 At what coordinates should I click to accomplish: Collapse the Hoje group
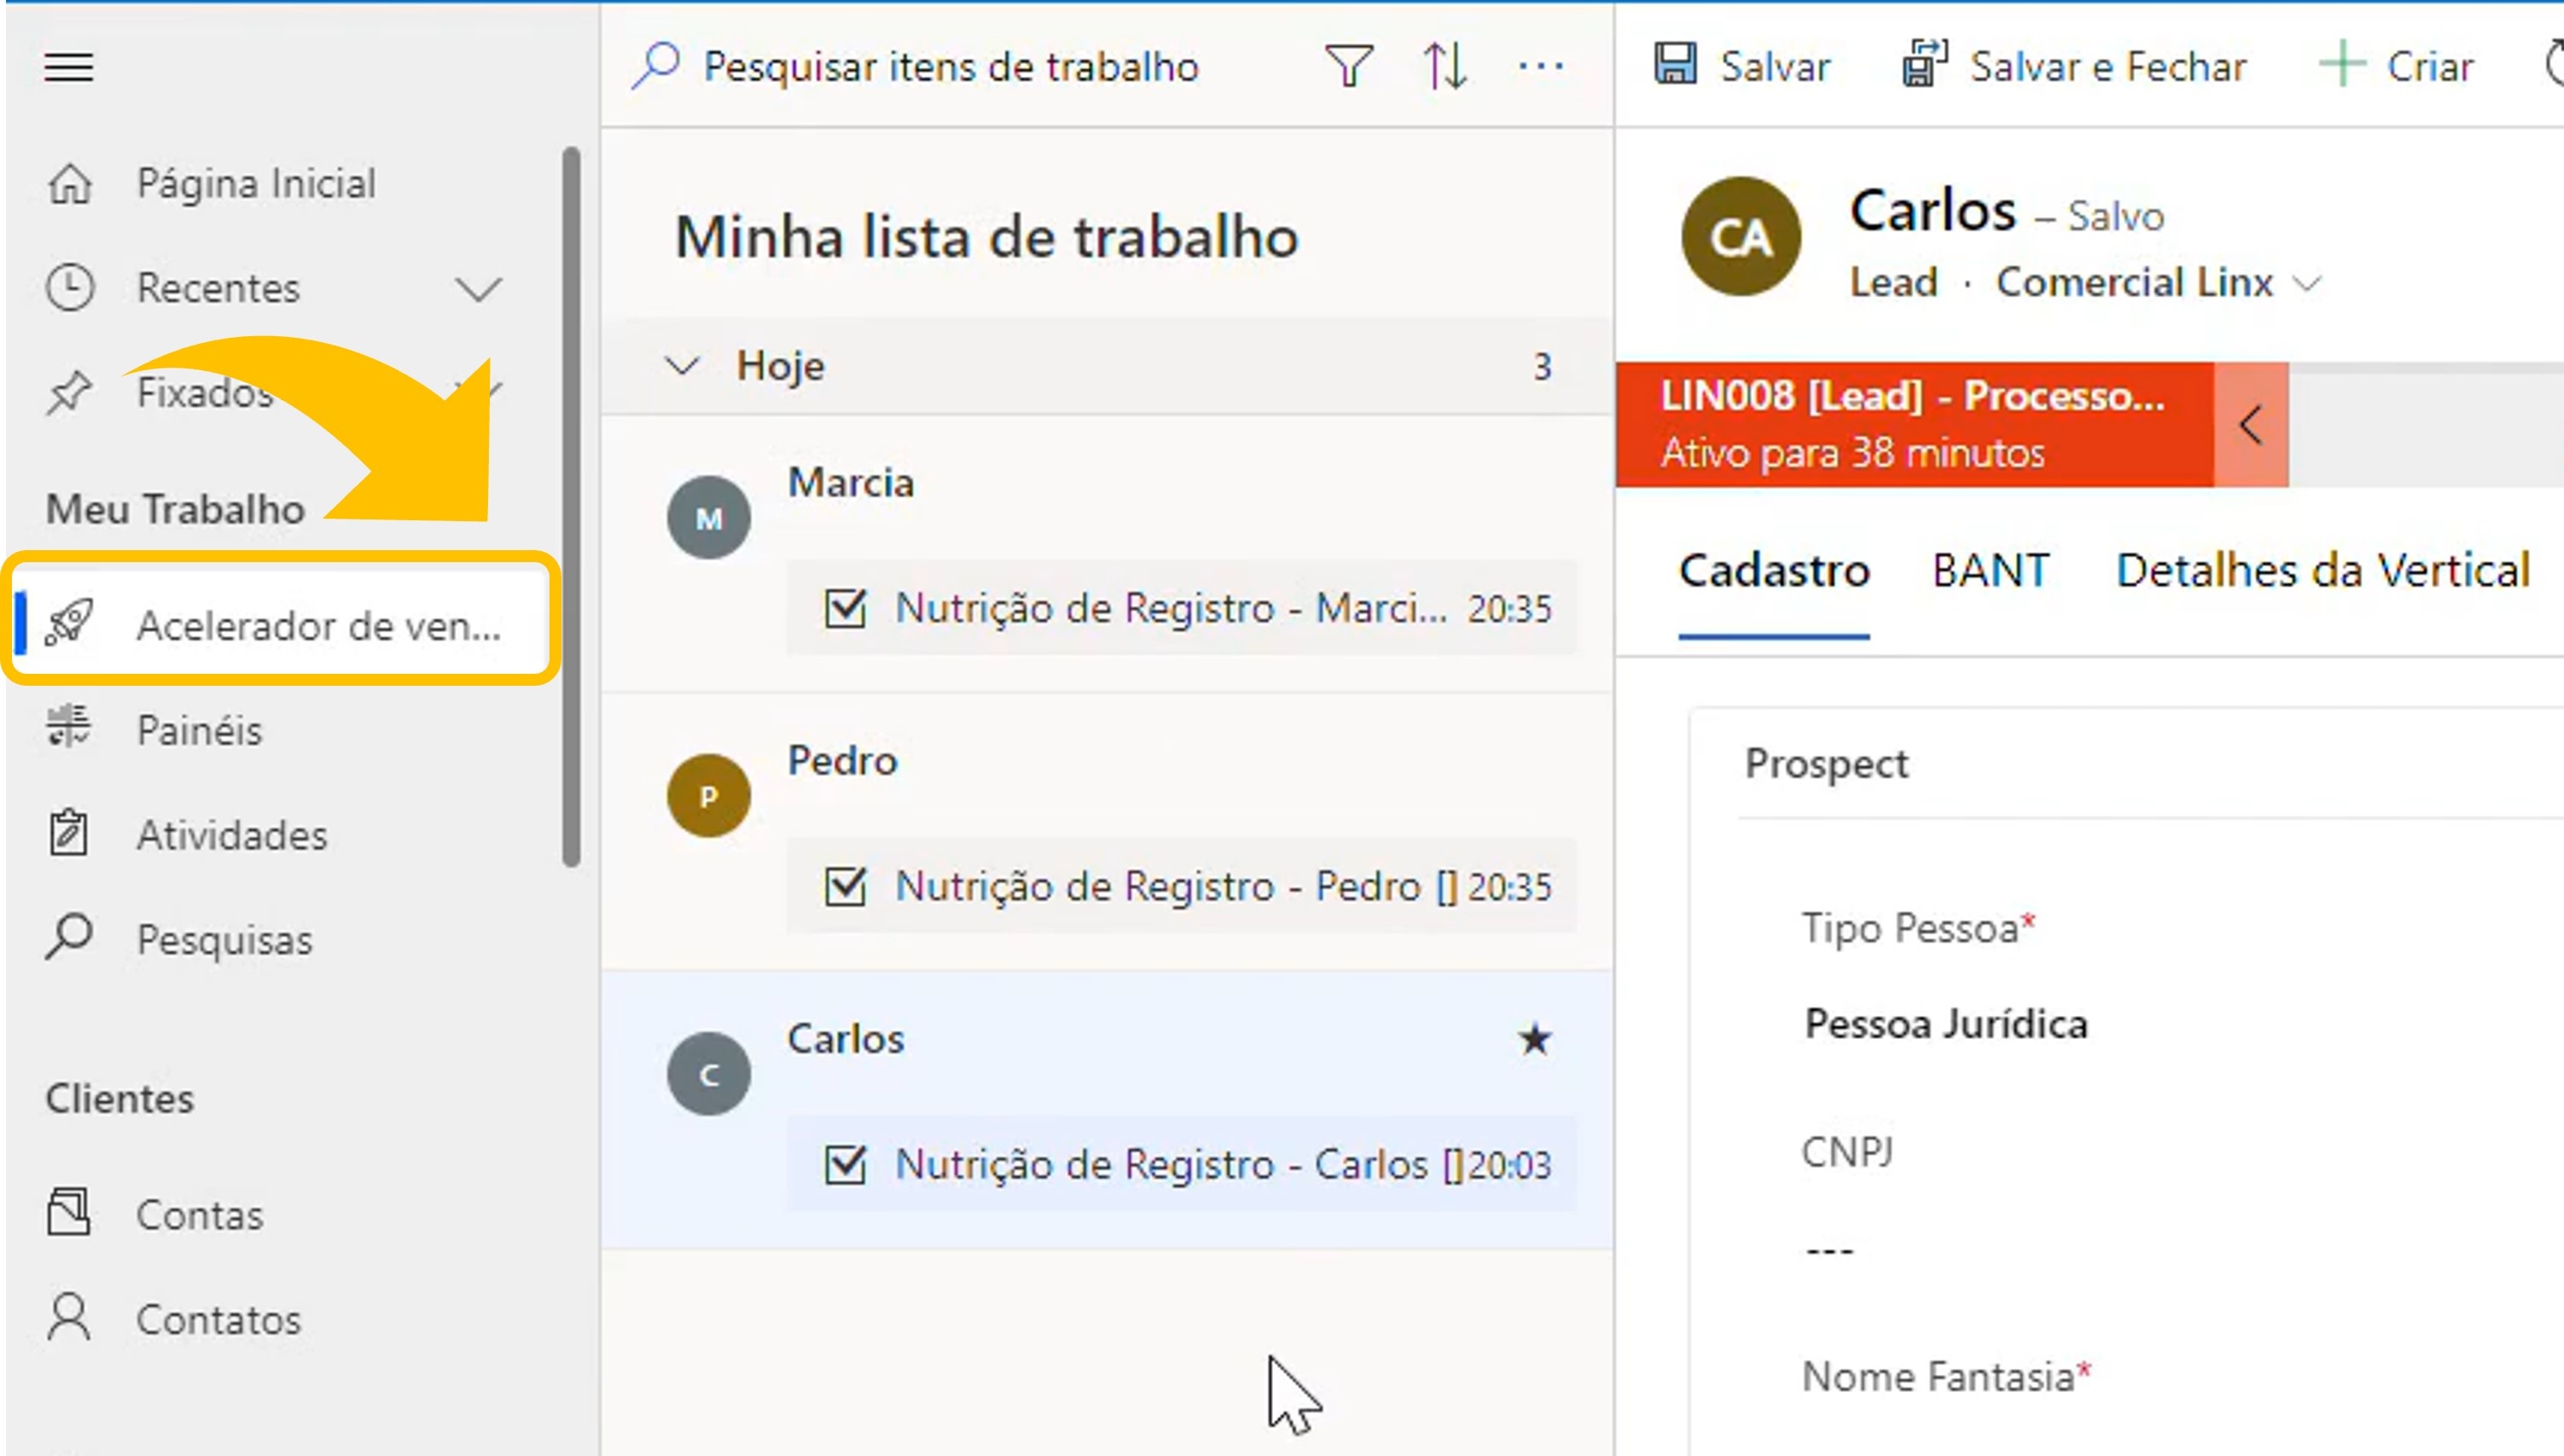683,366
